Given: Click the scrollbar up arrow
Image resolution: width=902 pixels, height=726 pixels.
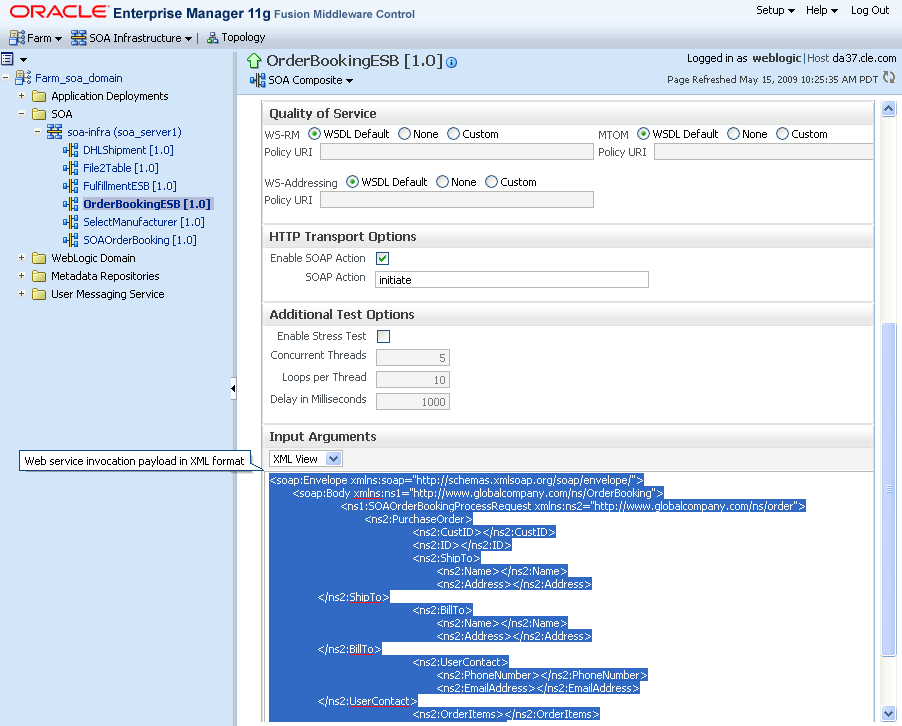Looking at the screenshot, I should click(x=889, y=108).
